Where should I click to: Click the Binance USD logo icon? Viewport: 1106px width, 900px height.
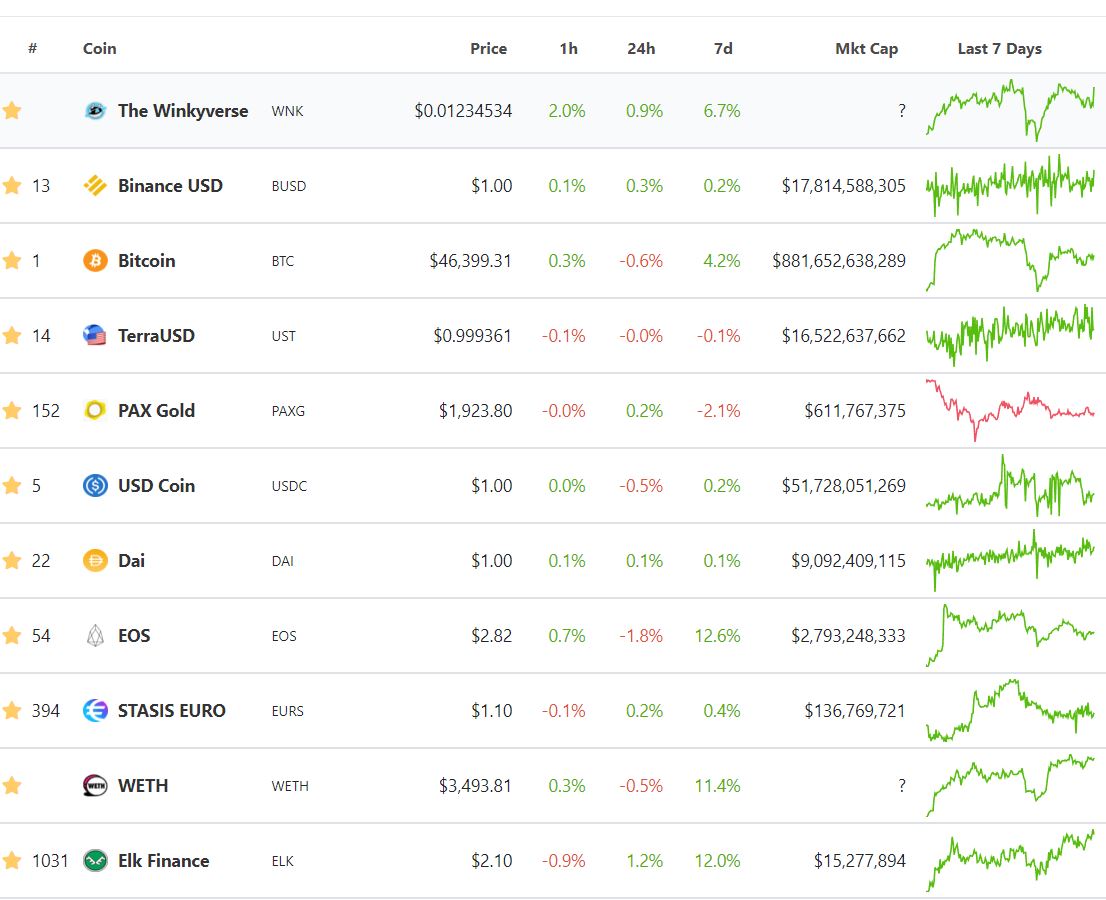[95, 186]
